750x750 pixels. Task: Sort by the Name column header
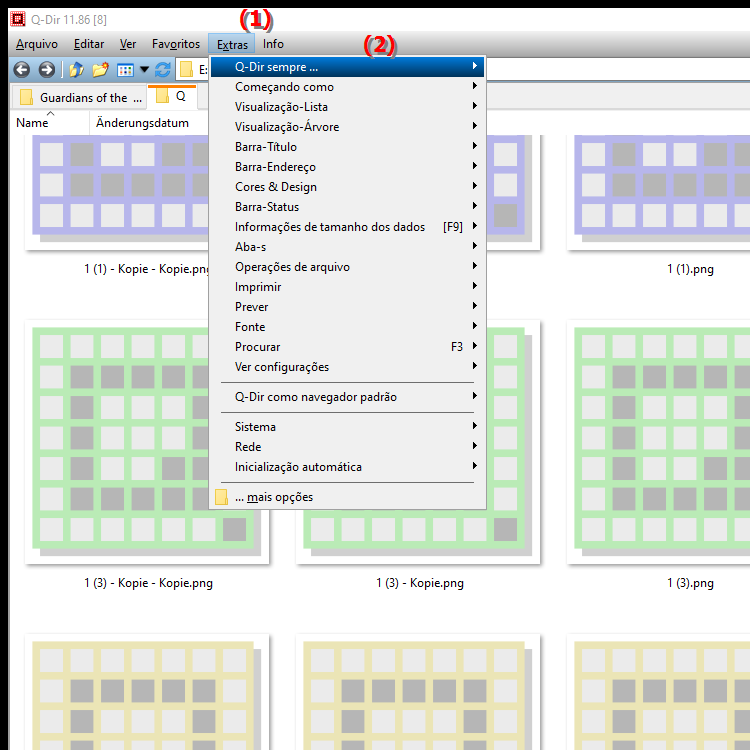[33, 123]
